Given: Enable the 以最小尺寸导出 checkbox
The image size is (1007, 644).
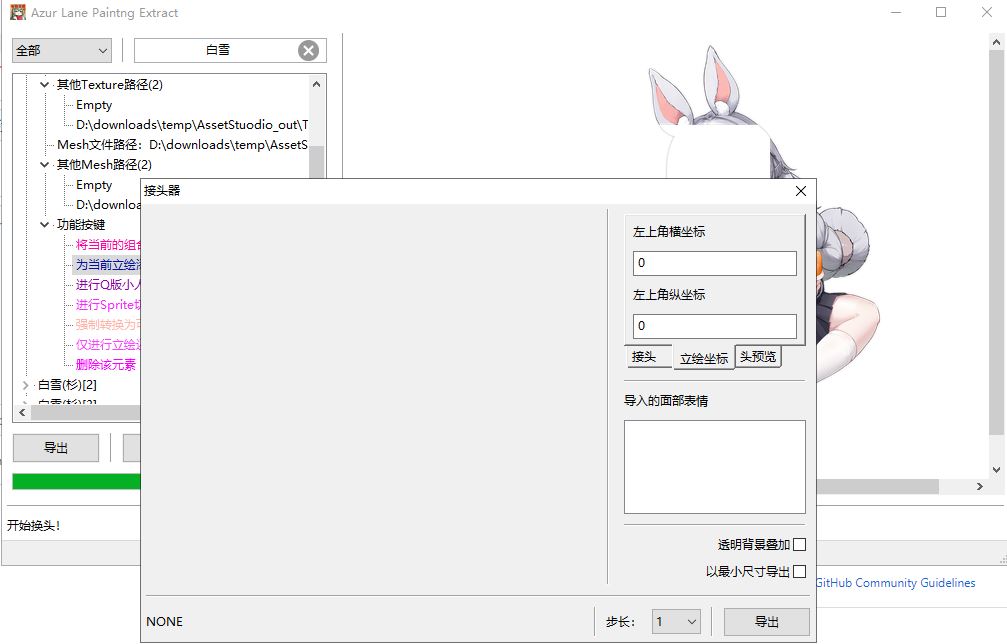Looking at the screenshot, I should point(799,571).
